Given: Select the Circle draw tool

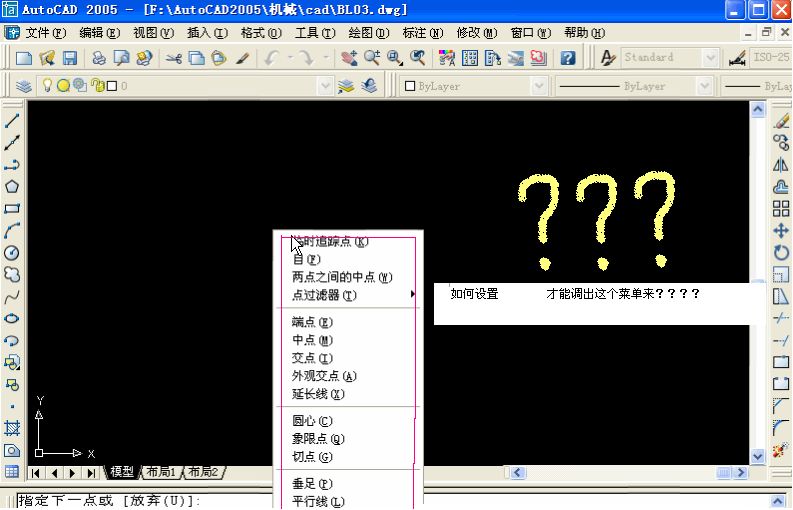Looking at the screenshot, I should (x=12, y=252).
